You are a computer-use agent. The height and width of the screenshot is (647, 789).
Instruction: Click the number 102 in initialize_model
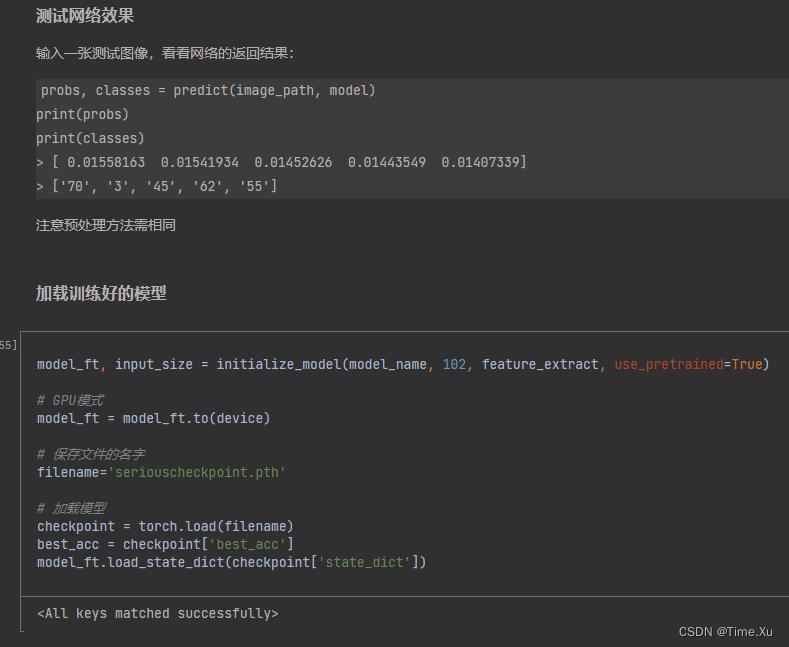tap(454, 364)
